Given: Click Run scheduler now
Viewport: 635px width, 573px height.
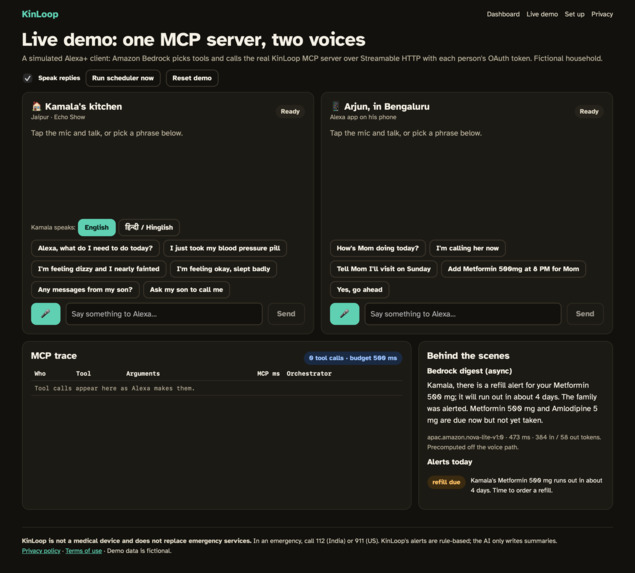Looking at the screenshot, I should click(123, 78).
